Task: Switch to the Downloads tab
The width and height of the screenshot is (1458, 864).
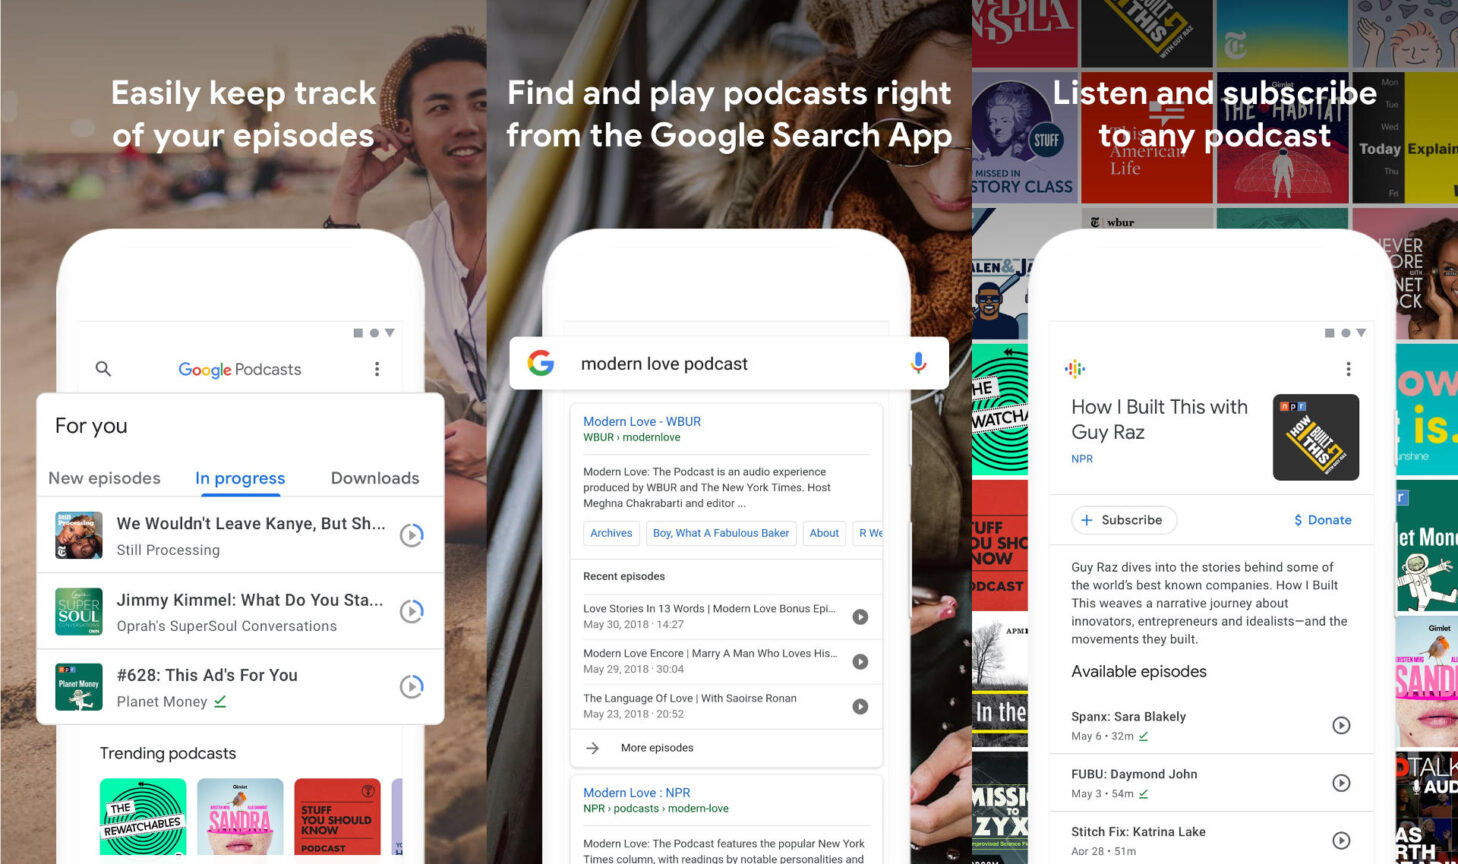Action: point(374,478)
